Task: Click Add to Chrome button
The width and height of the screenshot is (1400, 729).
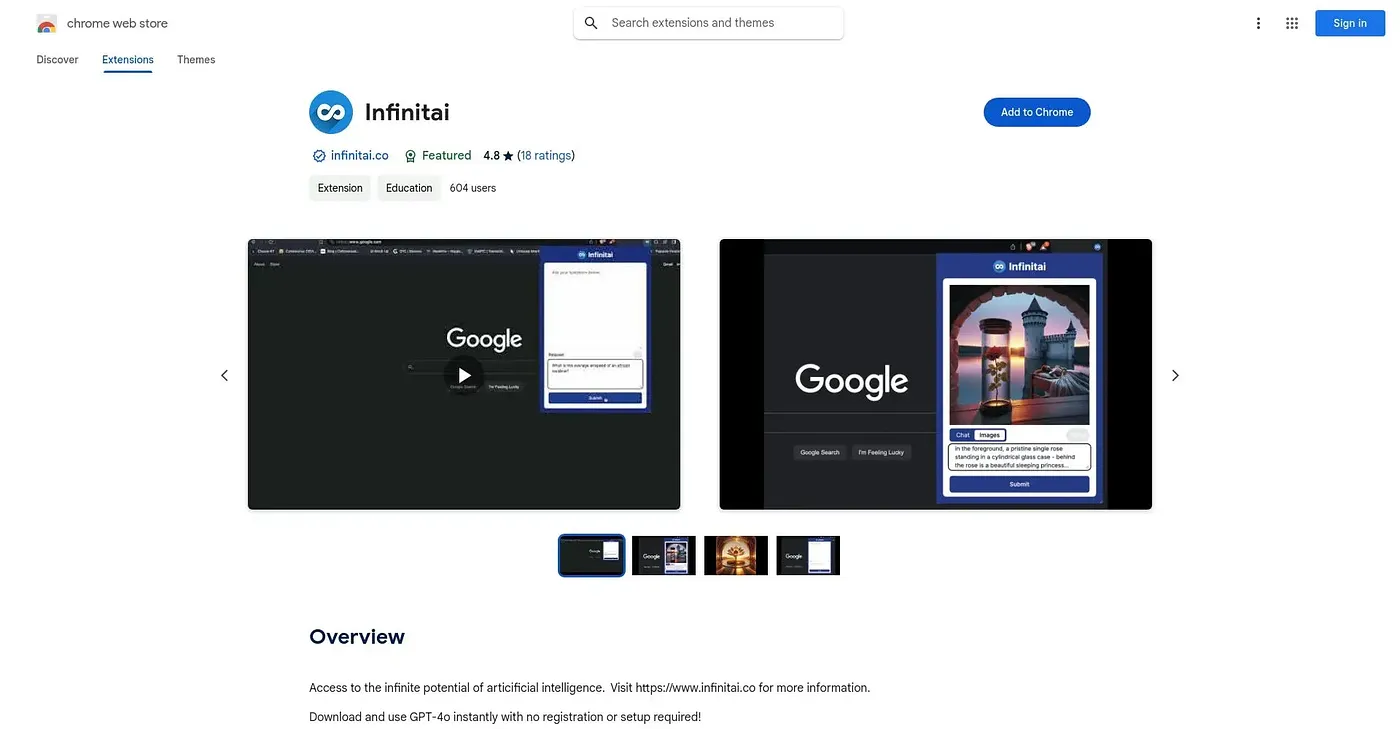Action: [x=1037, y=112]
